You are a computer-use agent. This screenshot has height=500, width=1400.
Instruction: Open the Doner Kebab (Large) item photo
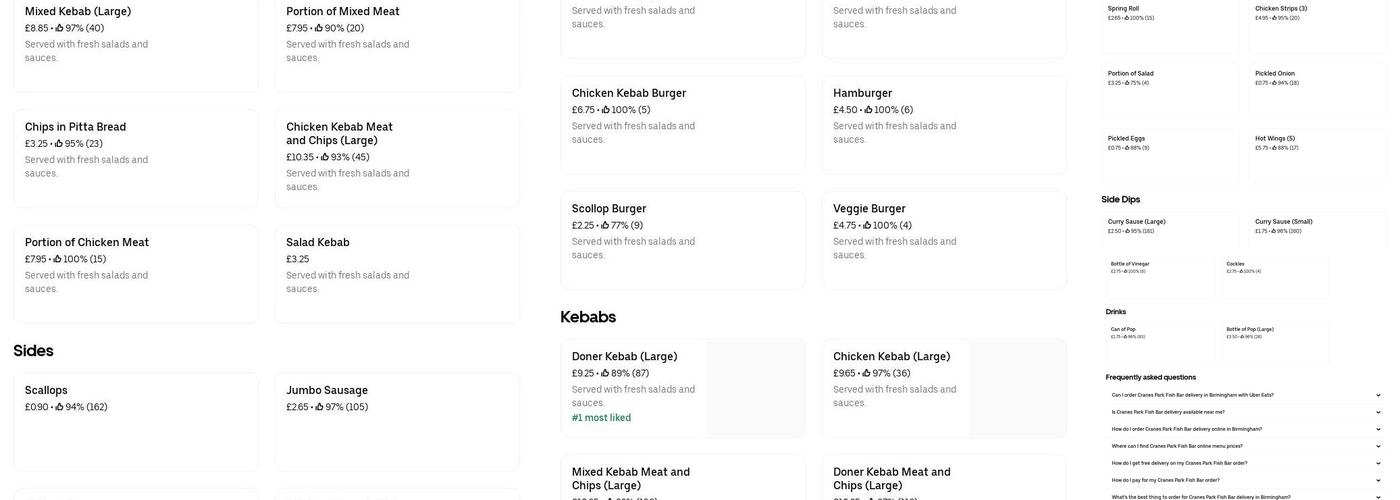(x=755, y=388)
